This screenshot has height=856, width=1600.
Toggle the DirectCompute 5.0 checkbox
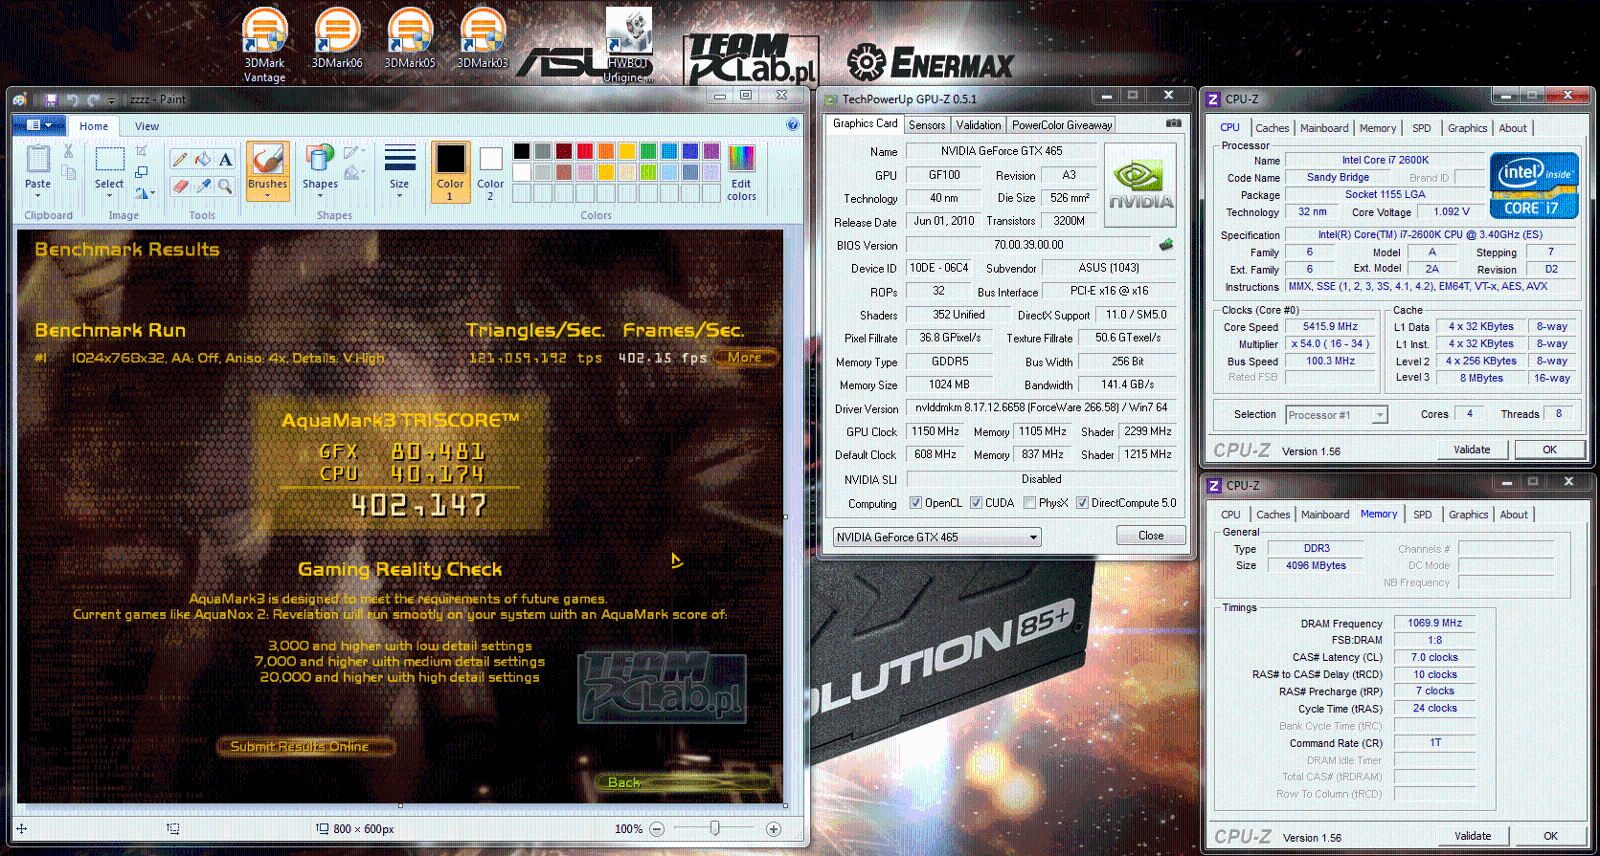(x=1082, y=503)
